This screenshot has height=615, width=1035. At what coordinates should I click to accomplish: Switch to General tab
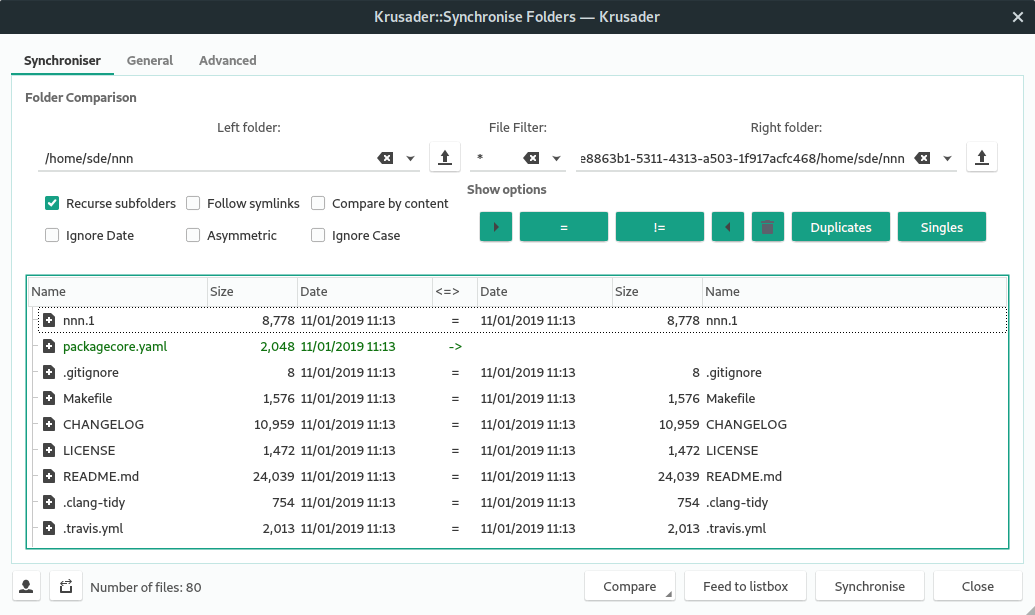[150, 61]
